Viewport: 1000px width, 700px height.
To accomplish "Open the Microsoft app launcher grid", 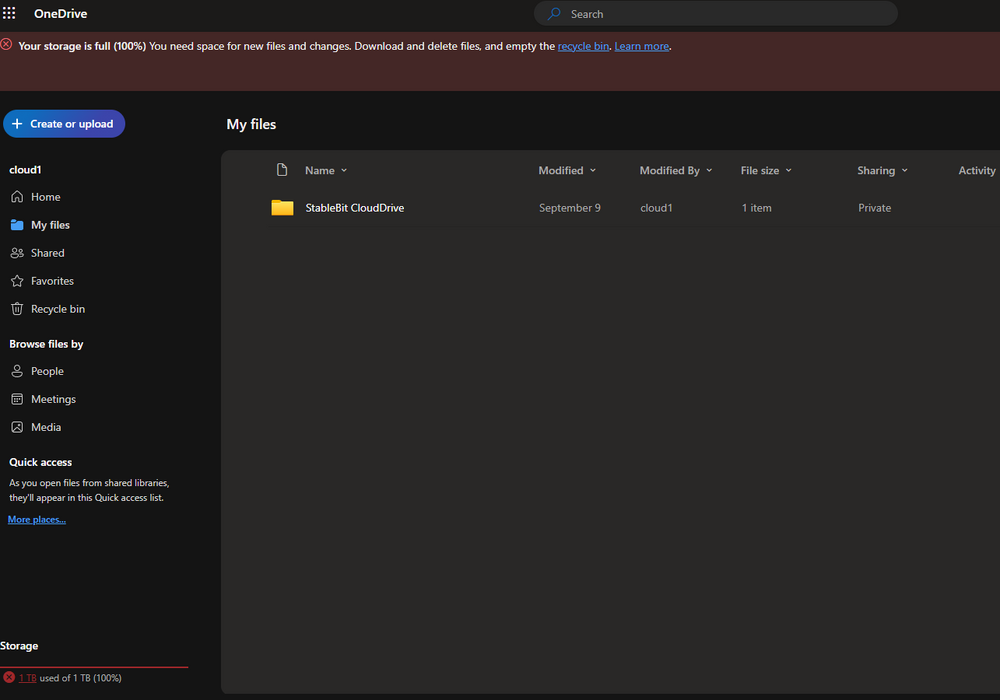I will point(9,12).
